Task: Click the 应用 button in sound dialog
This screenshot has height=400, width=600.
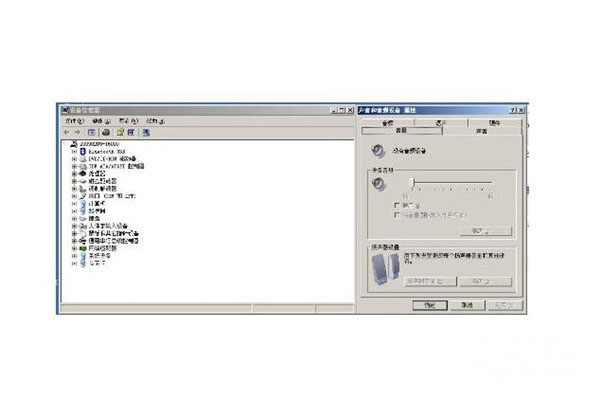Action: click(504, 305)
